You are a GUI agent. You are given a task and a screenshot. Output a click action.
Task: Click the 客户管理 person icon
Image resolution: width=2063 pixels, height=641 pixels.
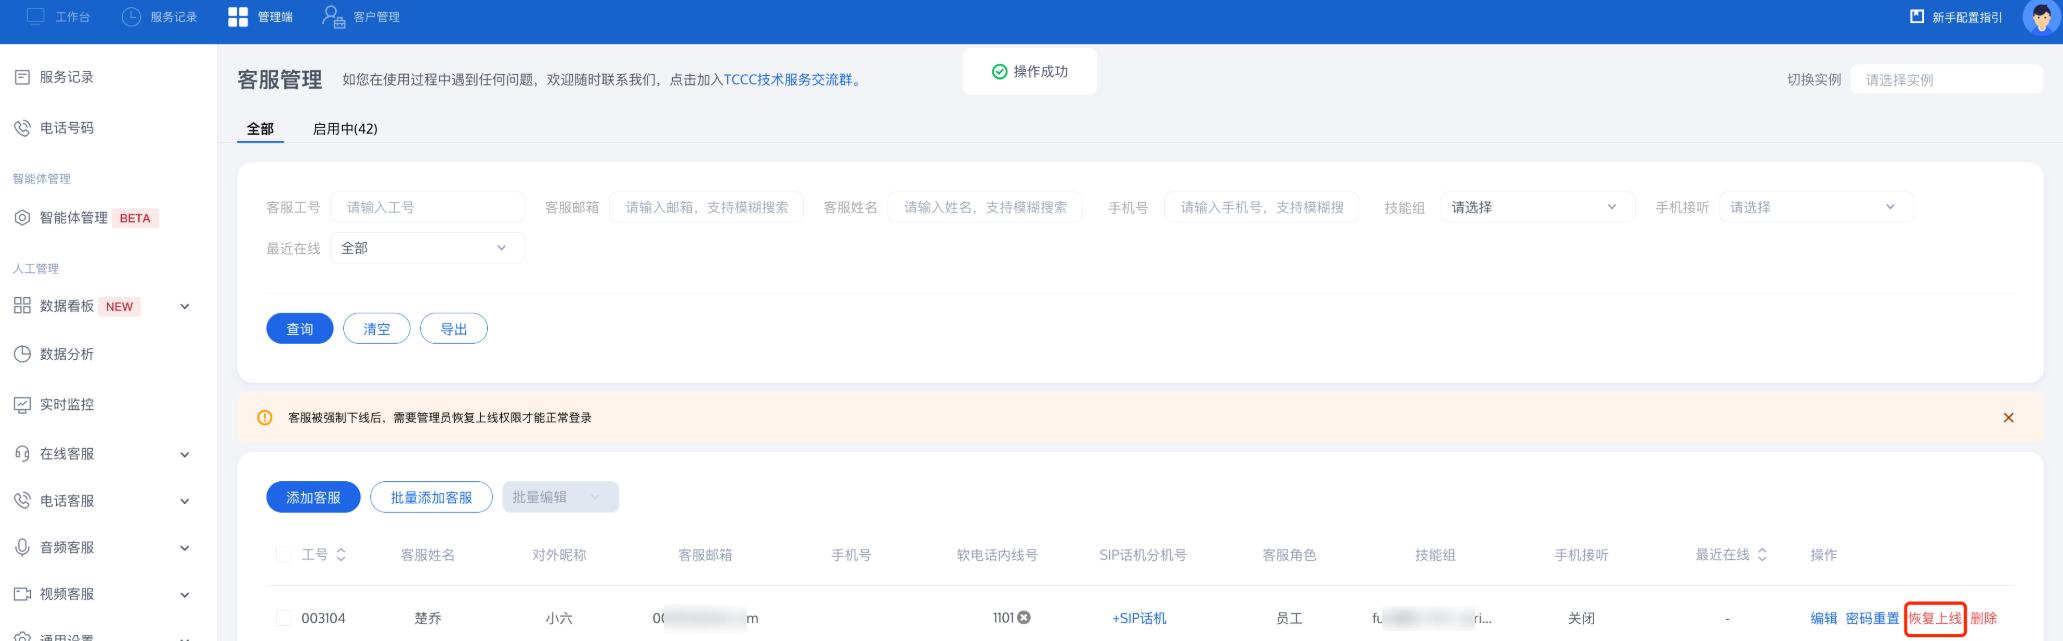(333, 17)
